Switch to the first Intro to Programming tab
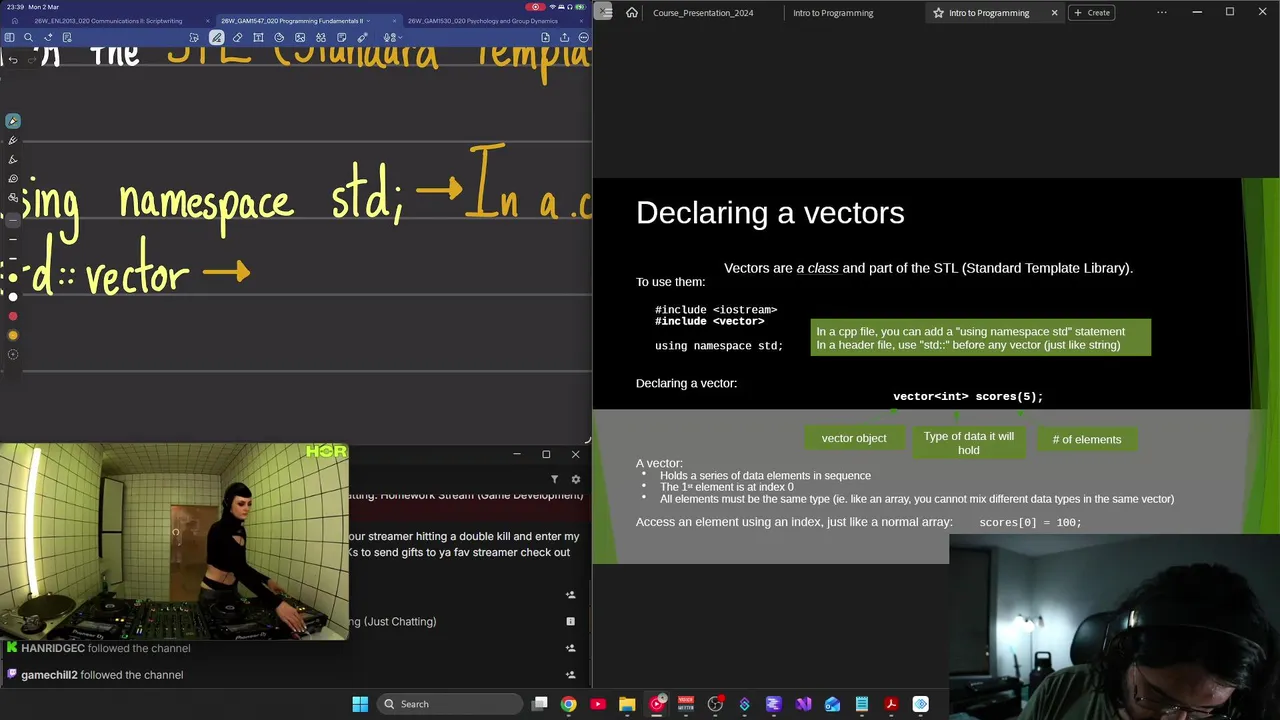This screenshot has height=720, width=1280. tap(833, 12)
